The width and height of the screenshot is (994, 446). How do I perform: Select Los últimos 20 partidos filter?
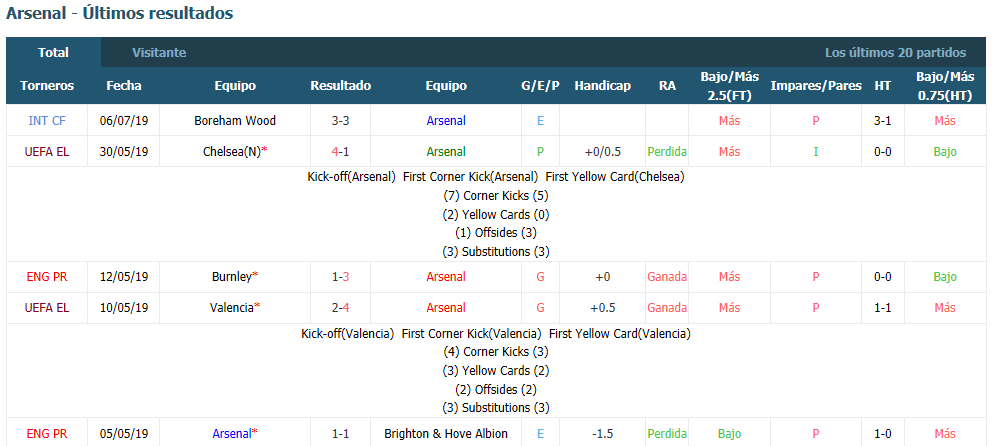(895, 53)
